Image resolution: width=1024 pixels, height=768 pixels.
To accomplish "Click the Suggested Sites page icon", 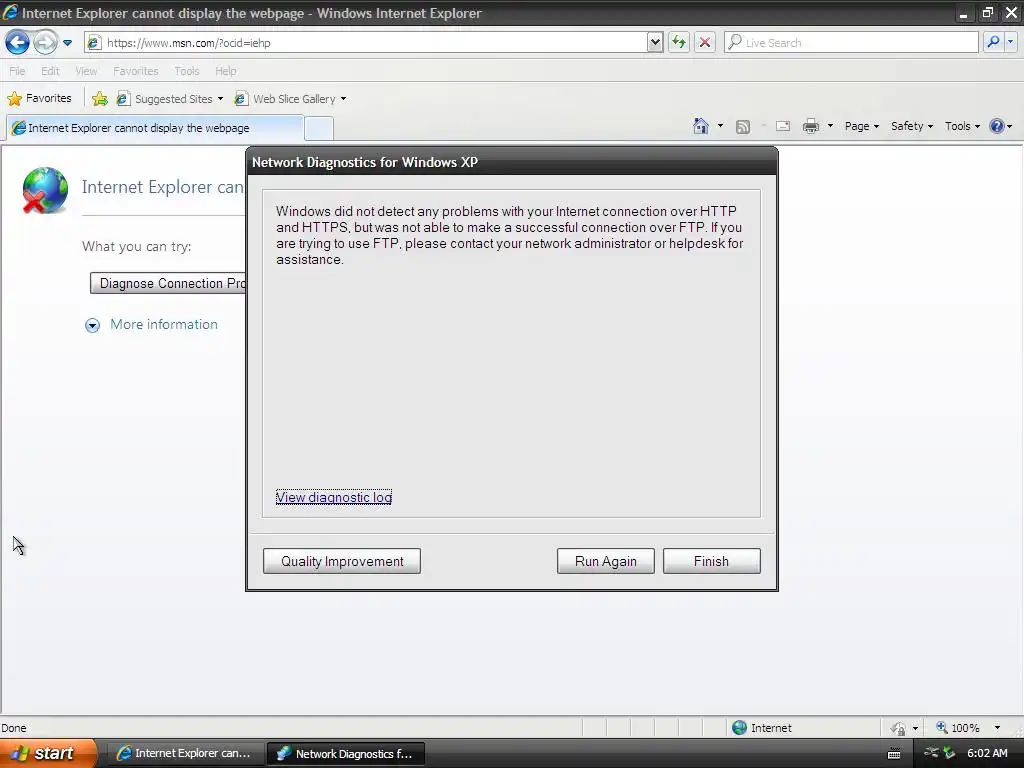I will point(123,99).
